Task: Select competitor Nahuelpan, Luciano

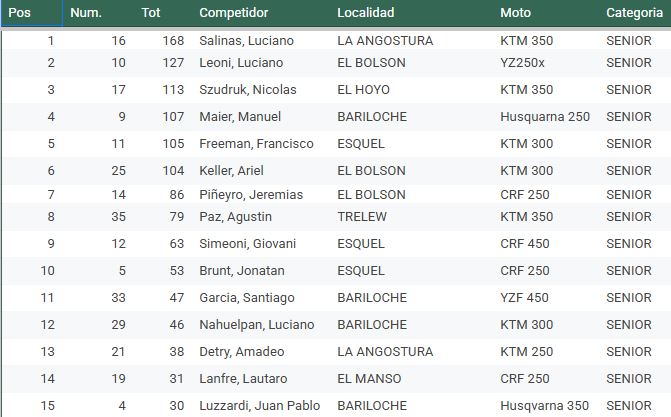Action: (256, 325)
